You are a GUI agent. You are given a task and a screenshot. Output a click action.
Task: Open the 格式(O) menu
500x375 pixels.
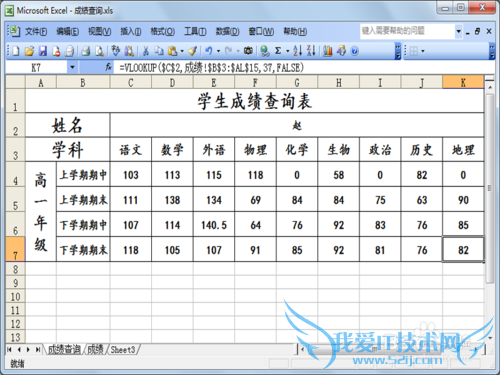pos(162,32)
